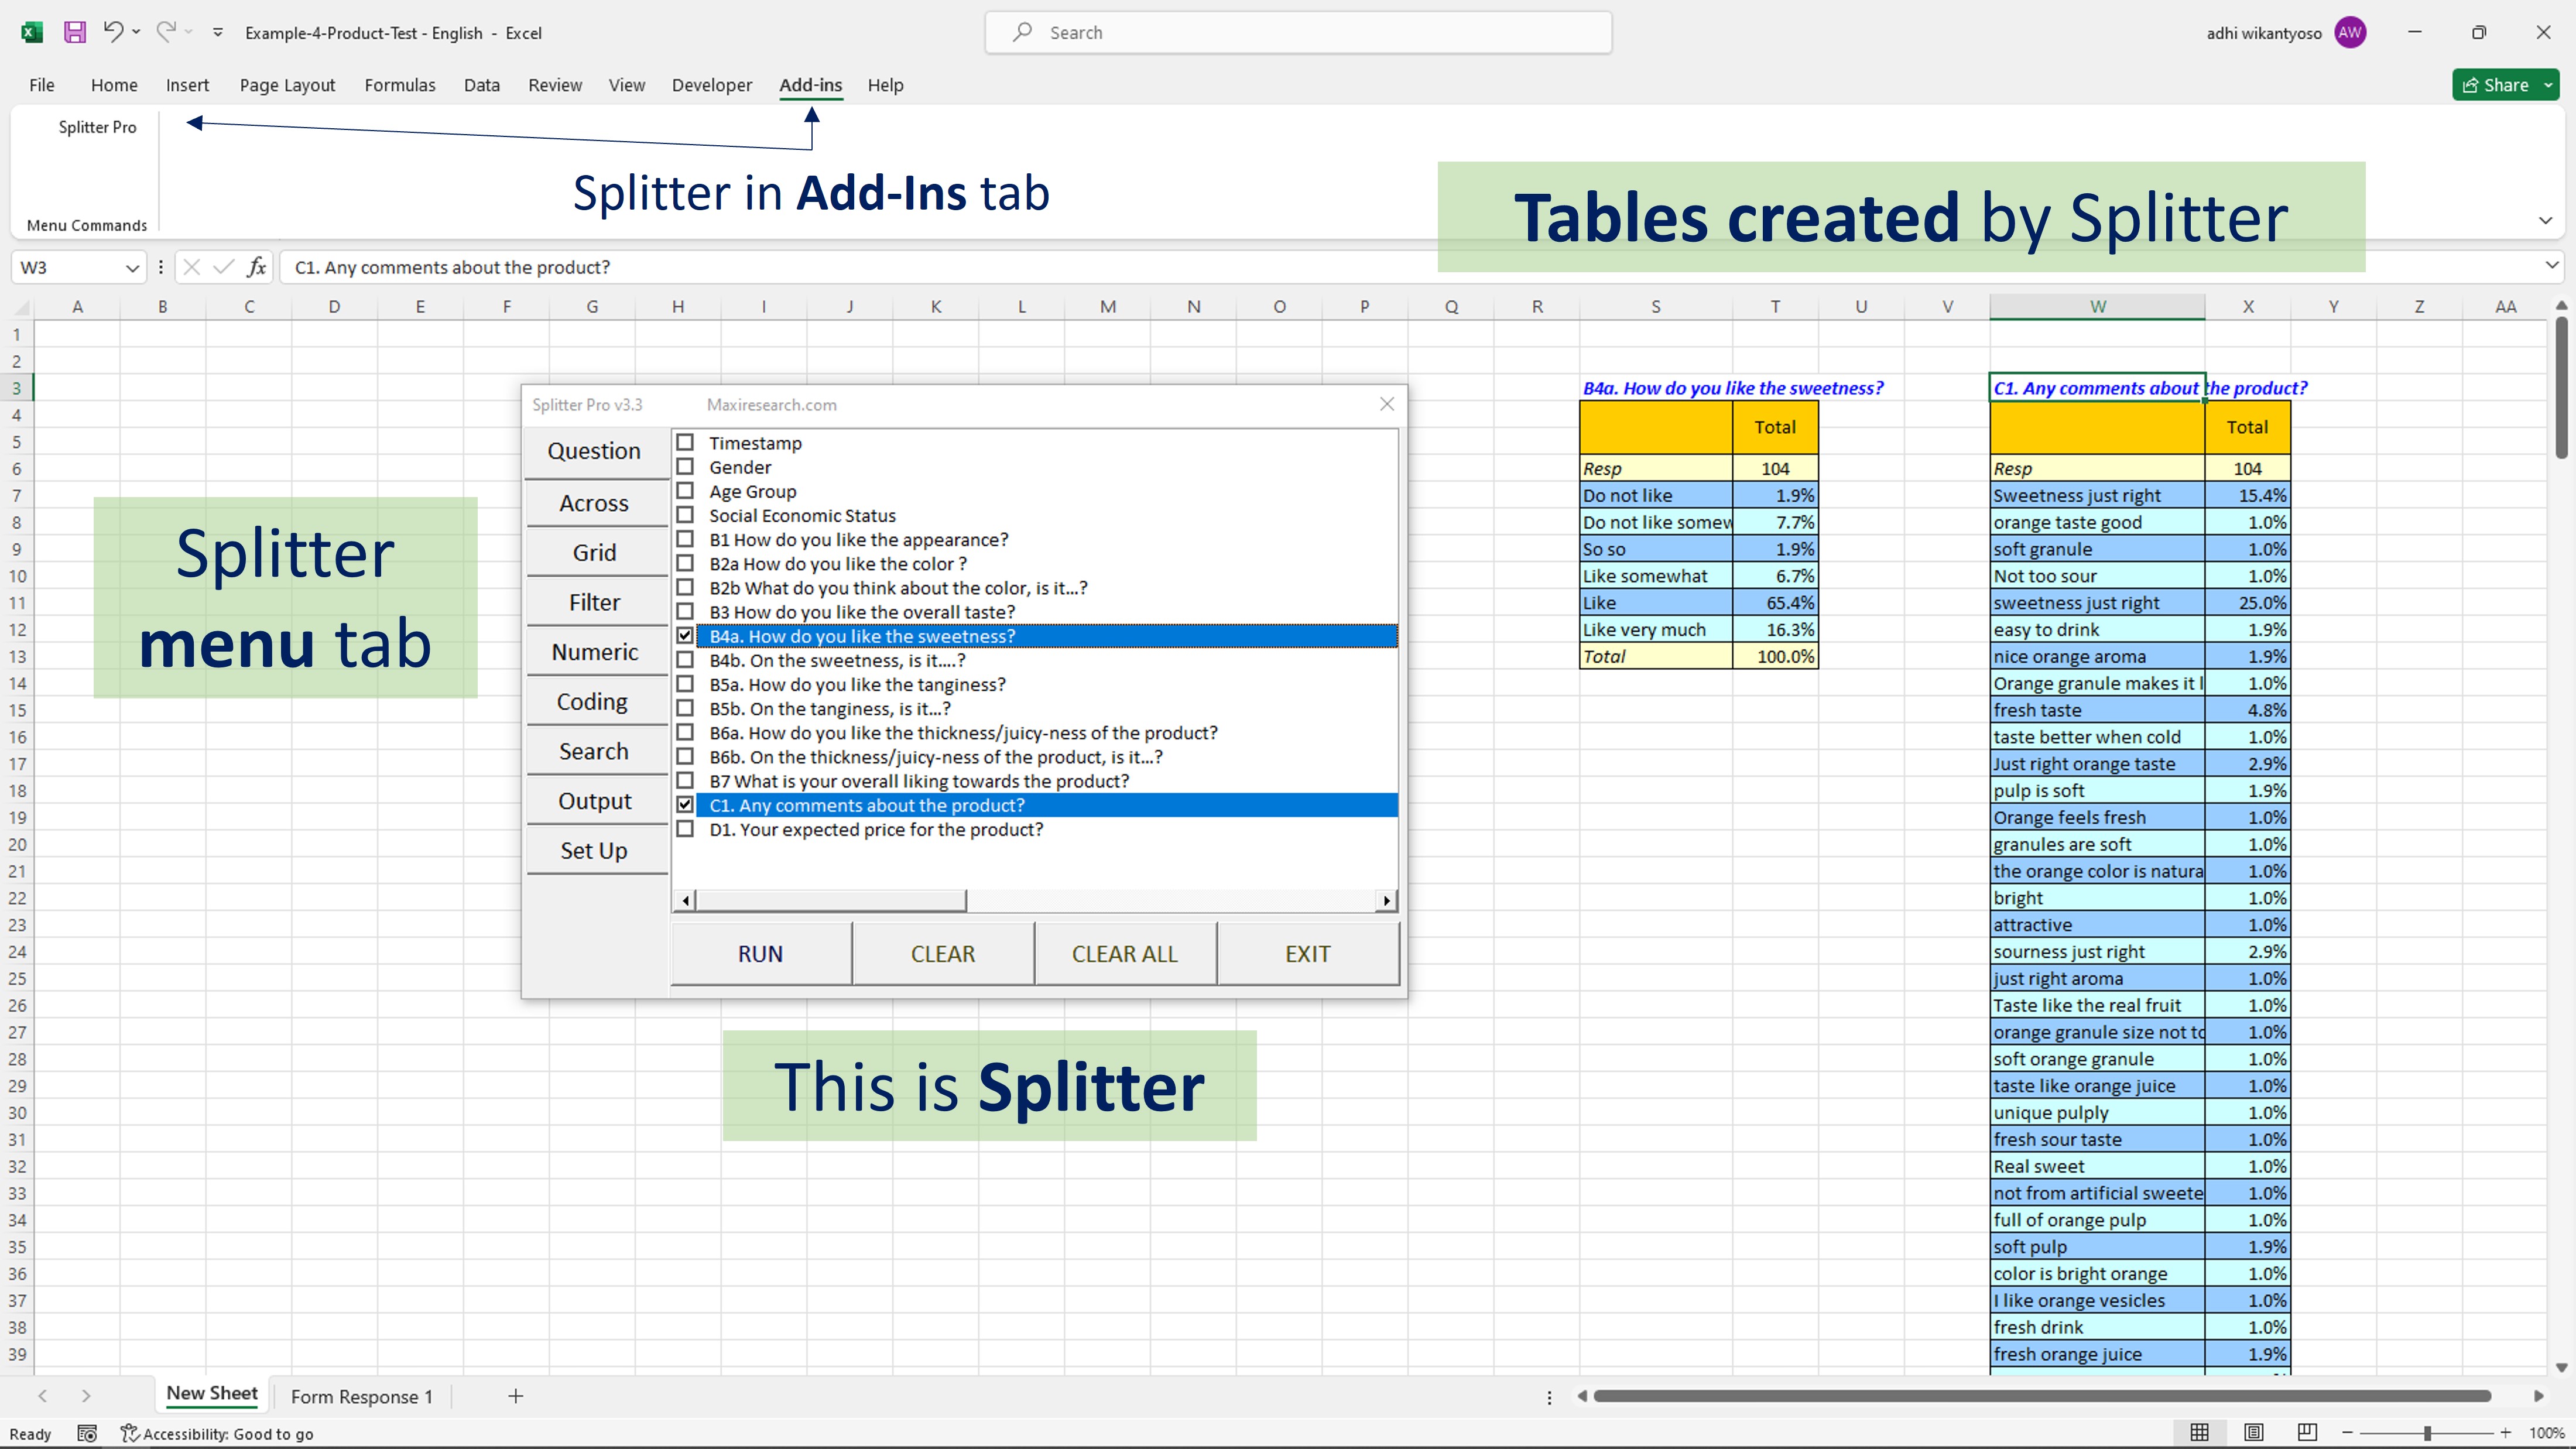Click the Splitter list horizontal scrollbar thumb
The image size is (2576, 1449).
(831, 900)
